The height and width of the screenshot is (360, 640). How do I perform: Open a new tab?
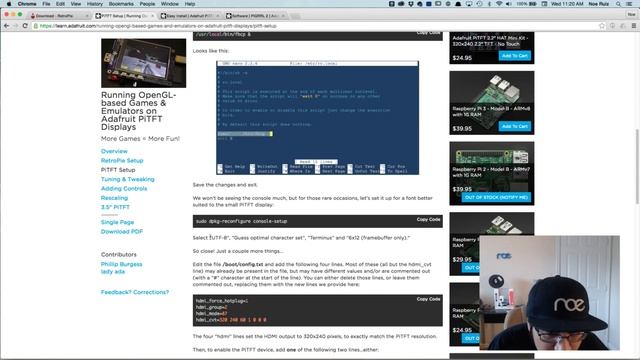tap(295, 16)
